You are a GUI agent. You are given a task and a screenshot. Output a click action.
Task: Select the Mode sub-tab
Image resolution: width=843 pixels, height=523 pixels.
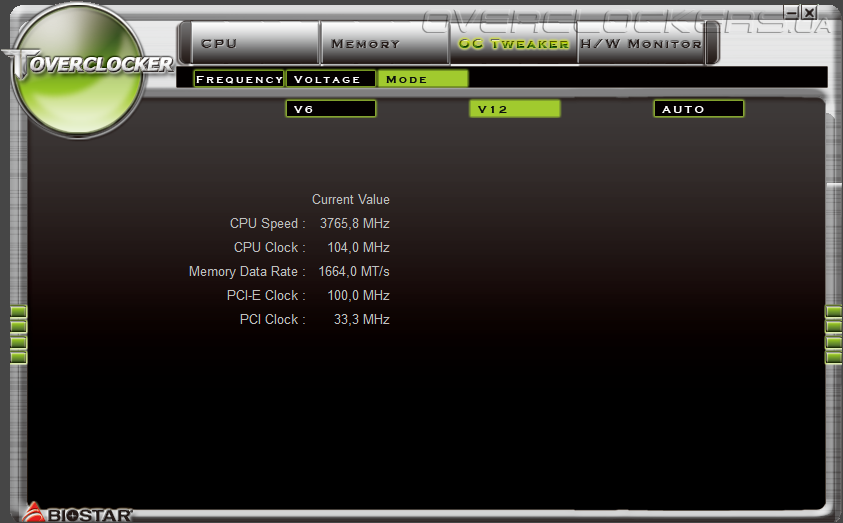[423, 79]
